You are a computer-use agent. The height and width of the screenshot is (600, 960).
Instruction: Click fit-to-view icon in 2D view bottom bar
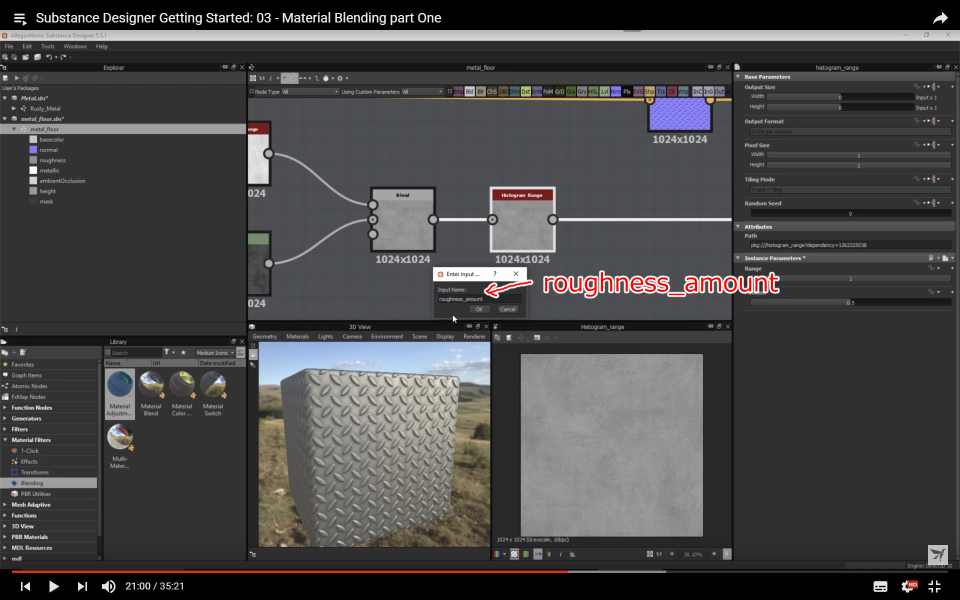(x=650, y=554)
